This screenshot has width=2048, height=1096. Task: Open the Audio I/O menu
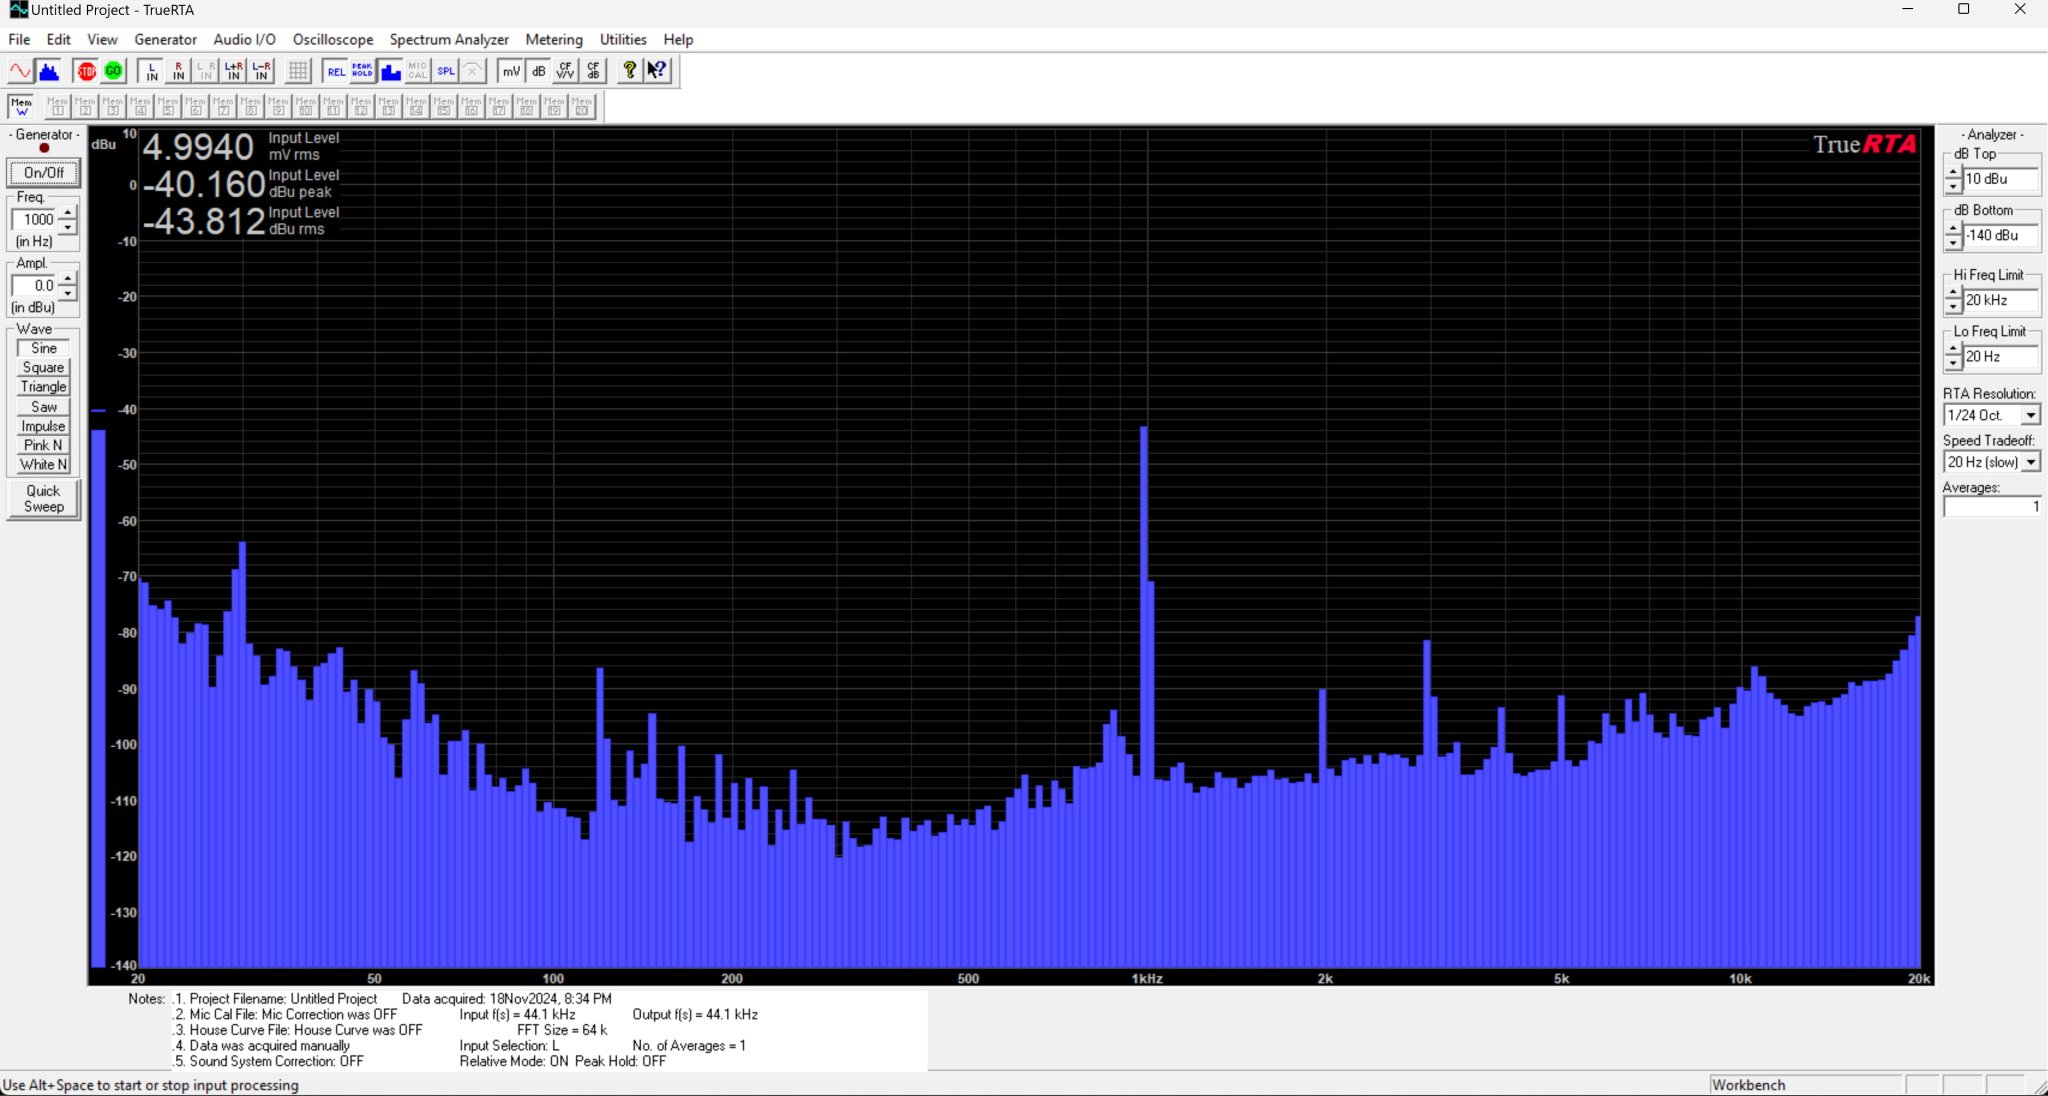click(244, 39)
